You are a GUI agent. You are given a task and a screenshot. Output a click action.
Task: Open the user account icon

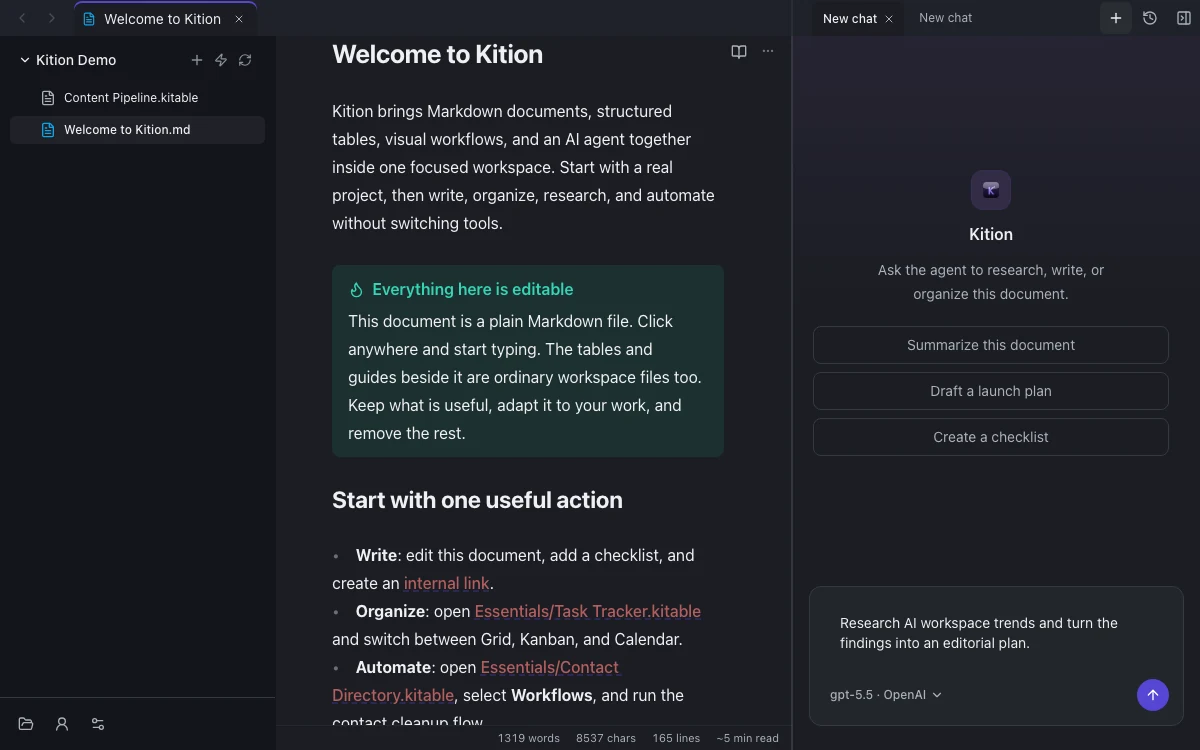(62, 724)
